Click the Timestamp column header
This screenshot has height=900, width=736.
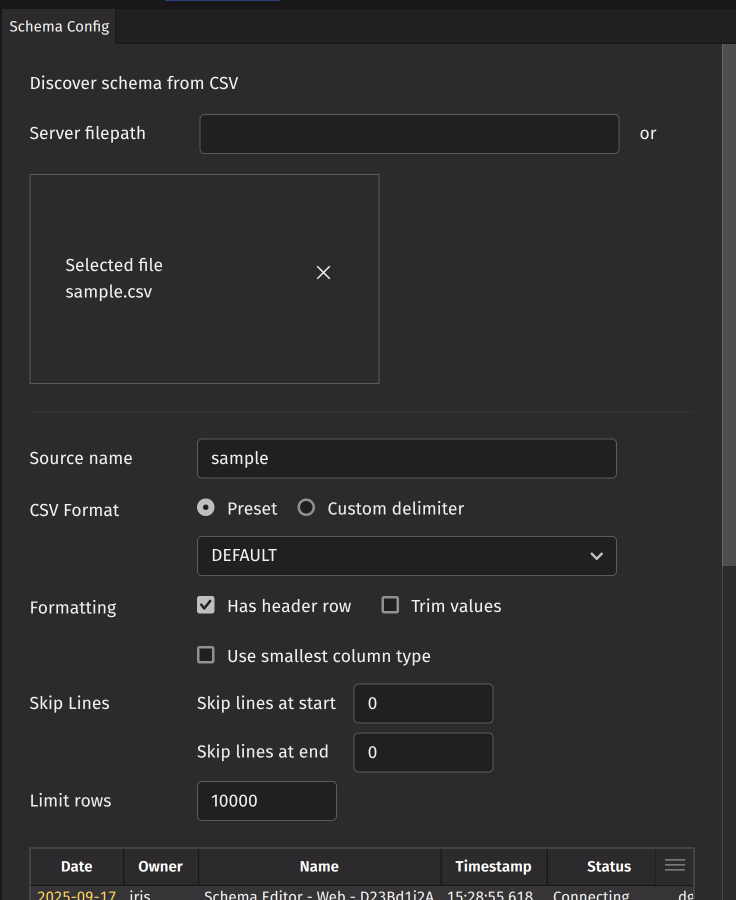click(493, 867)
